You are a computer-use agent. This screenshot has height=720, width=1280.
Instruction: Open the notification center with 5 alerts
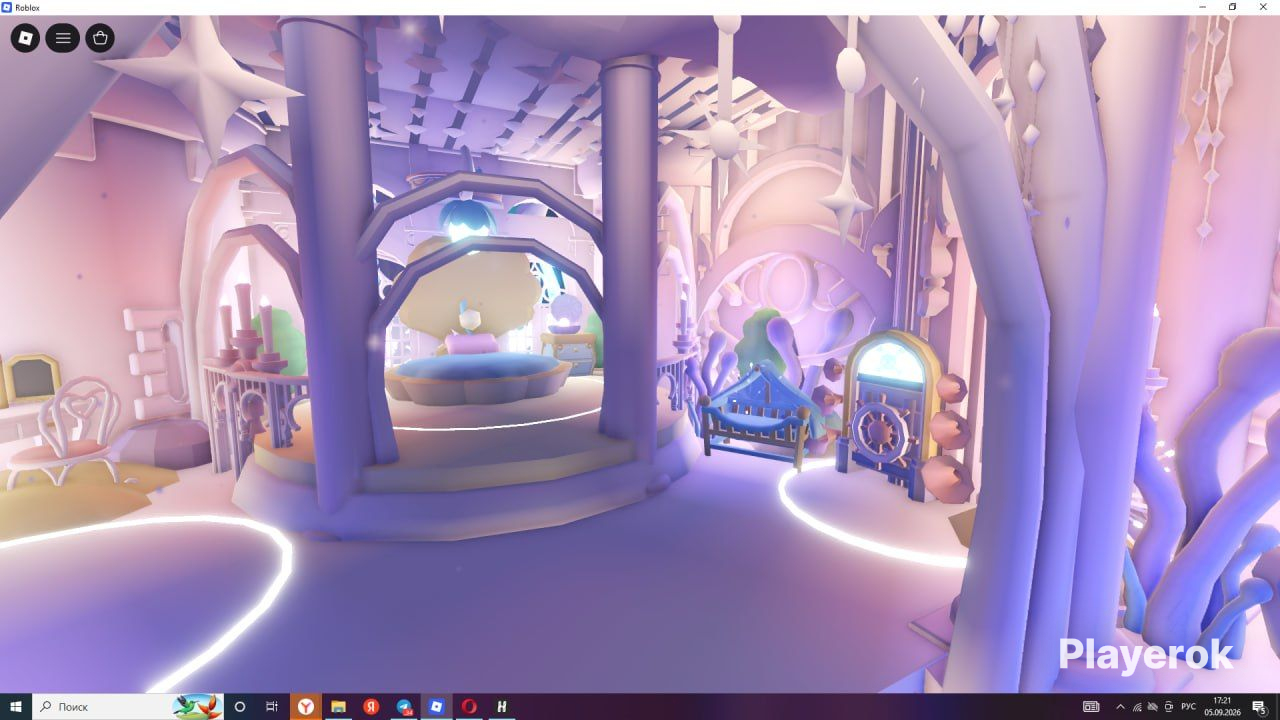point(1260,707)
